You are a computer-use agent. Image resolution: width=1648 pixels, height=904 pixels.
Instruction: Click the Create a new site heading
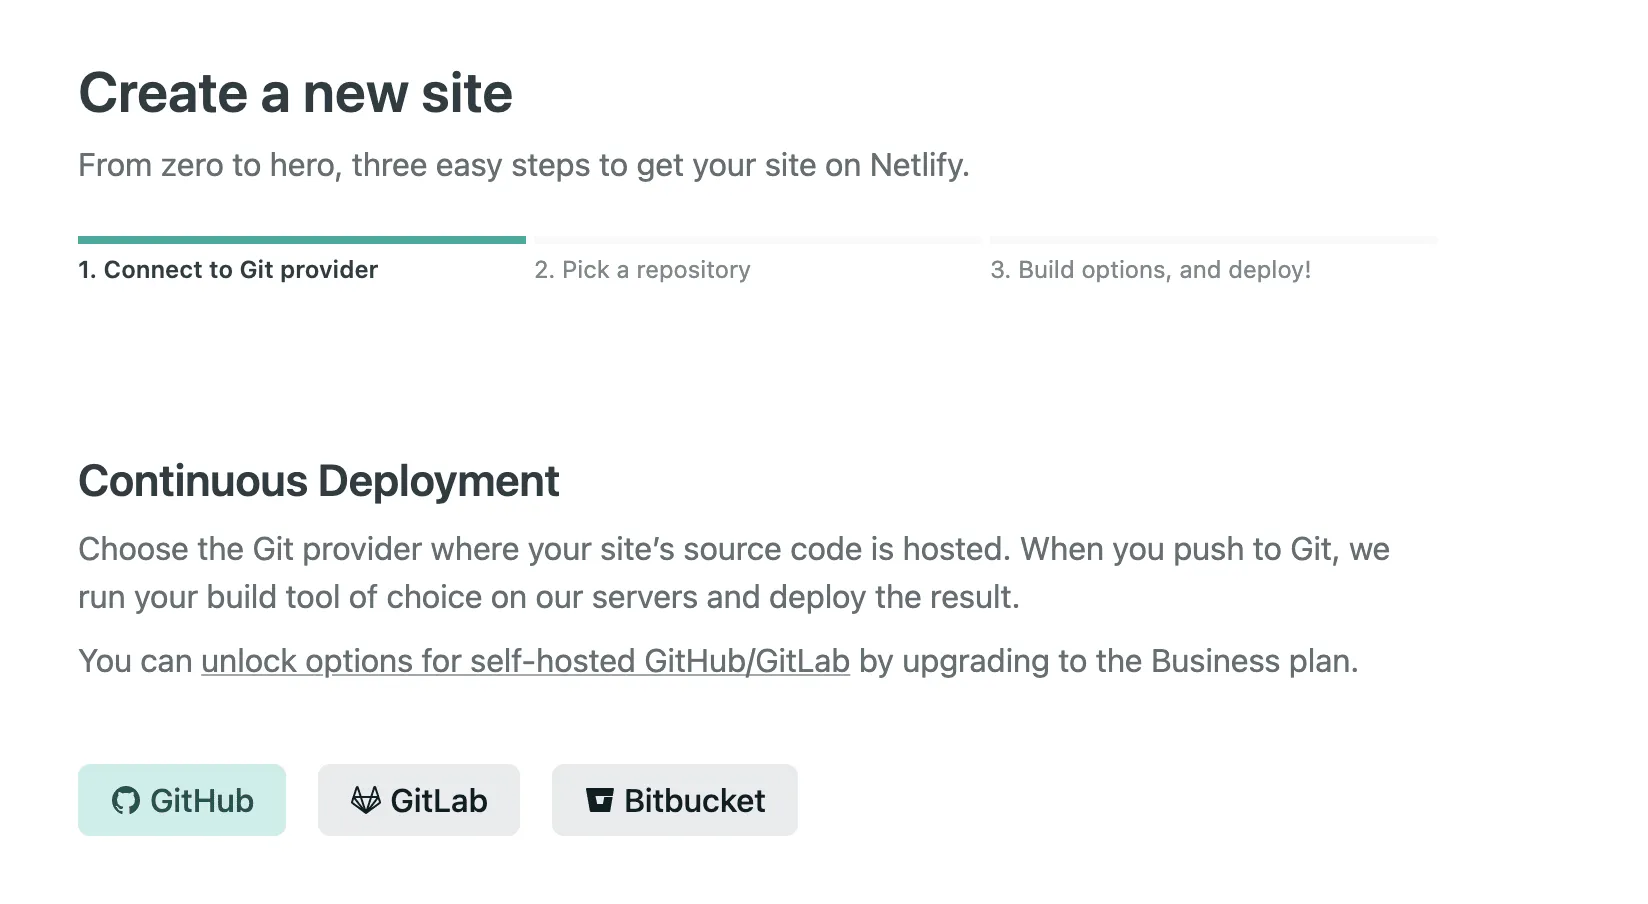tap(296, 93)
